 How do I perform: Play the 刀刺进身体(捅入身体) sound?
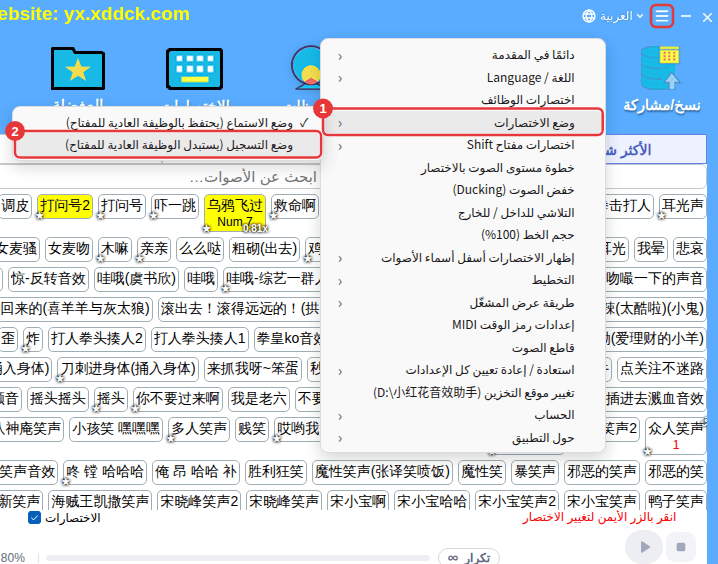(x=128, y=369)
